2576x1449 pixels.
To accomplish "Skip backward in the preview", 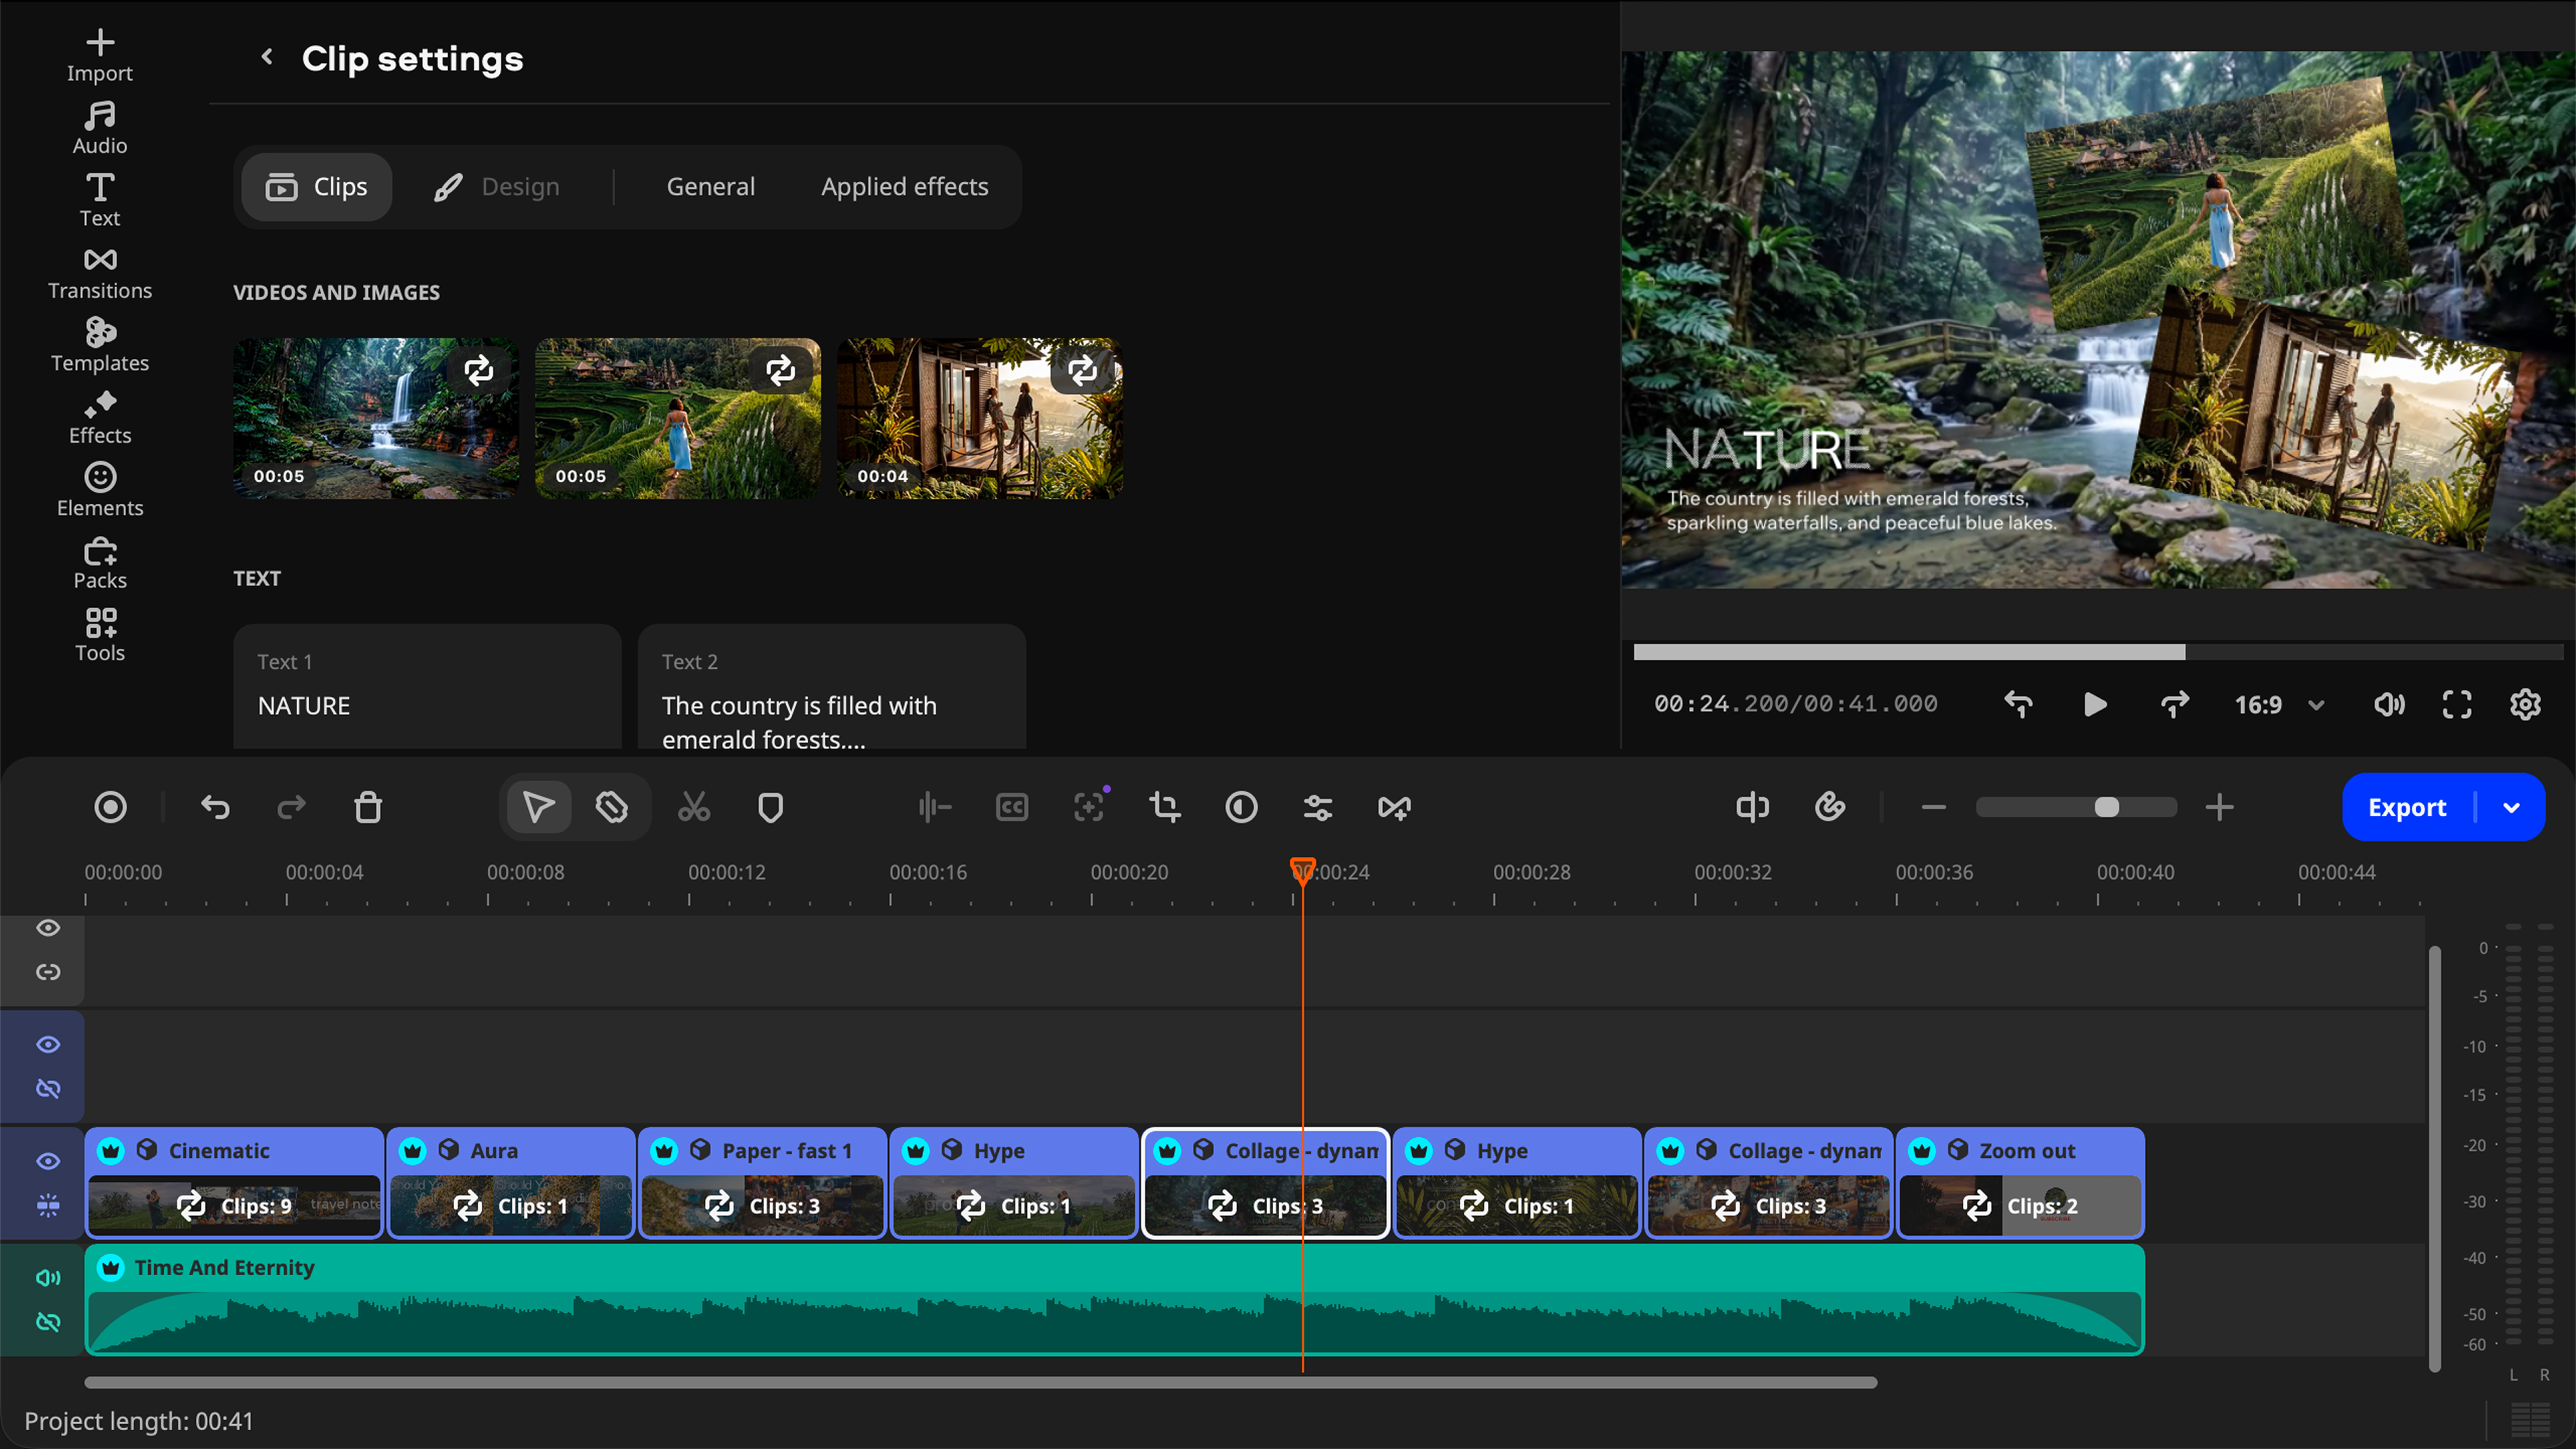I will pyautogui.click(x=2018, y=705).
